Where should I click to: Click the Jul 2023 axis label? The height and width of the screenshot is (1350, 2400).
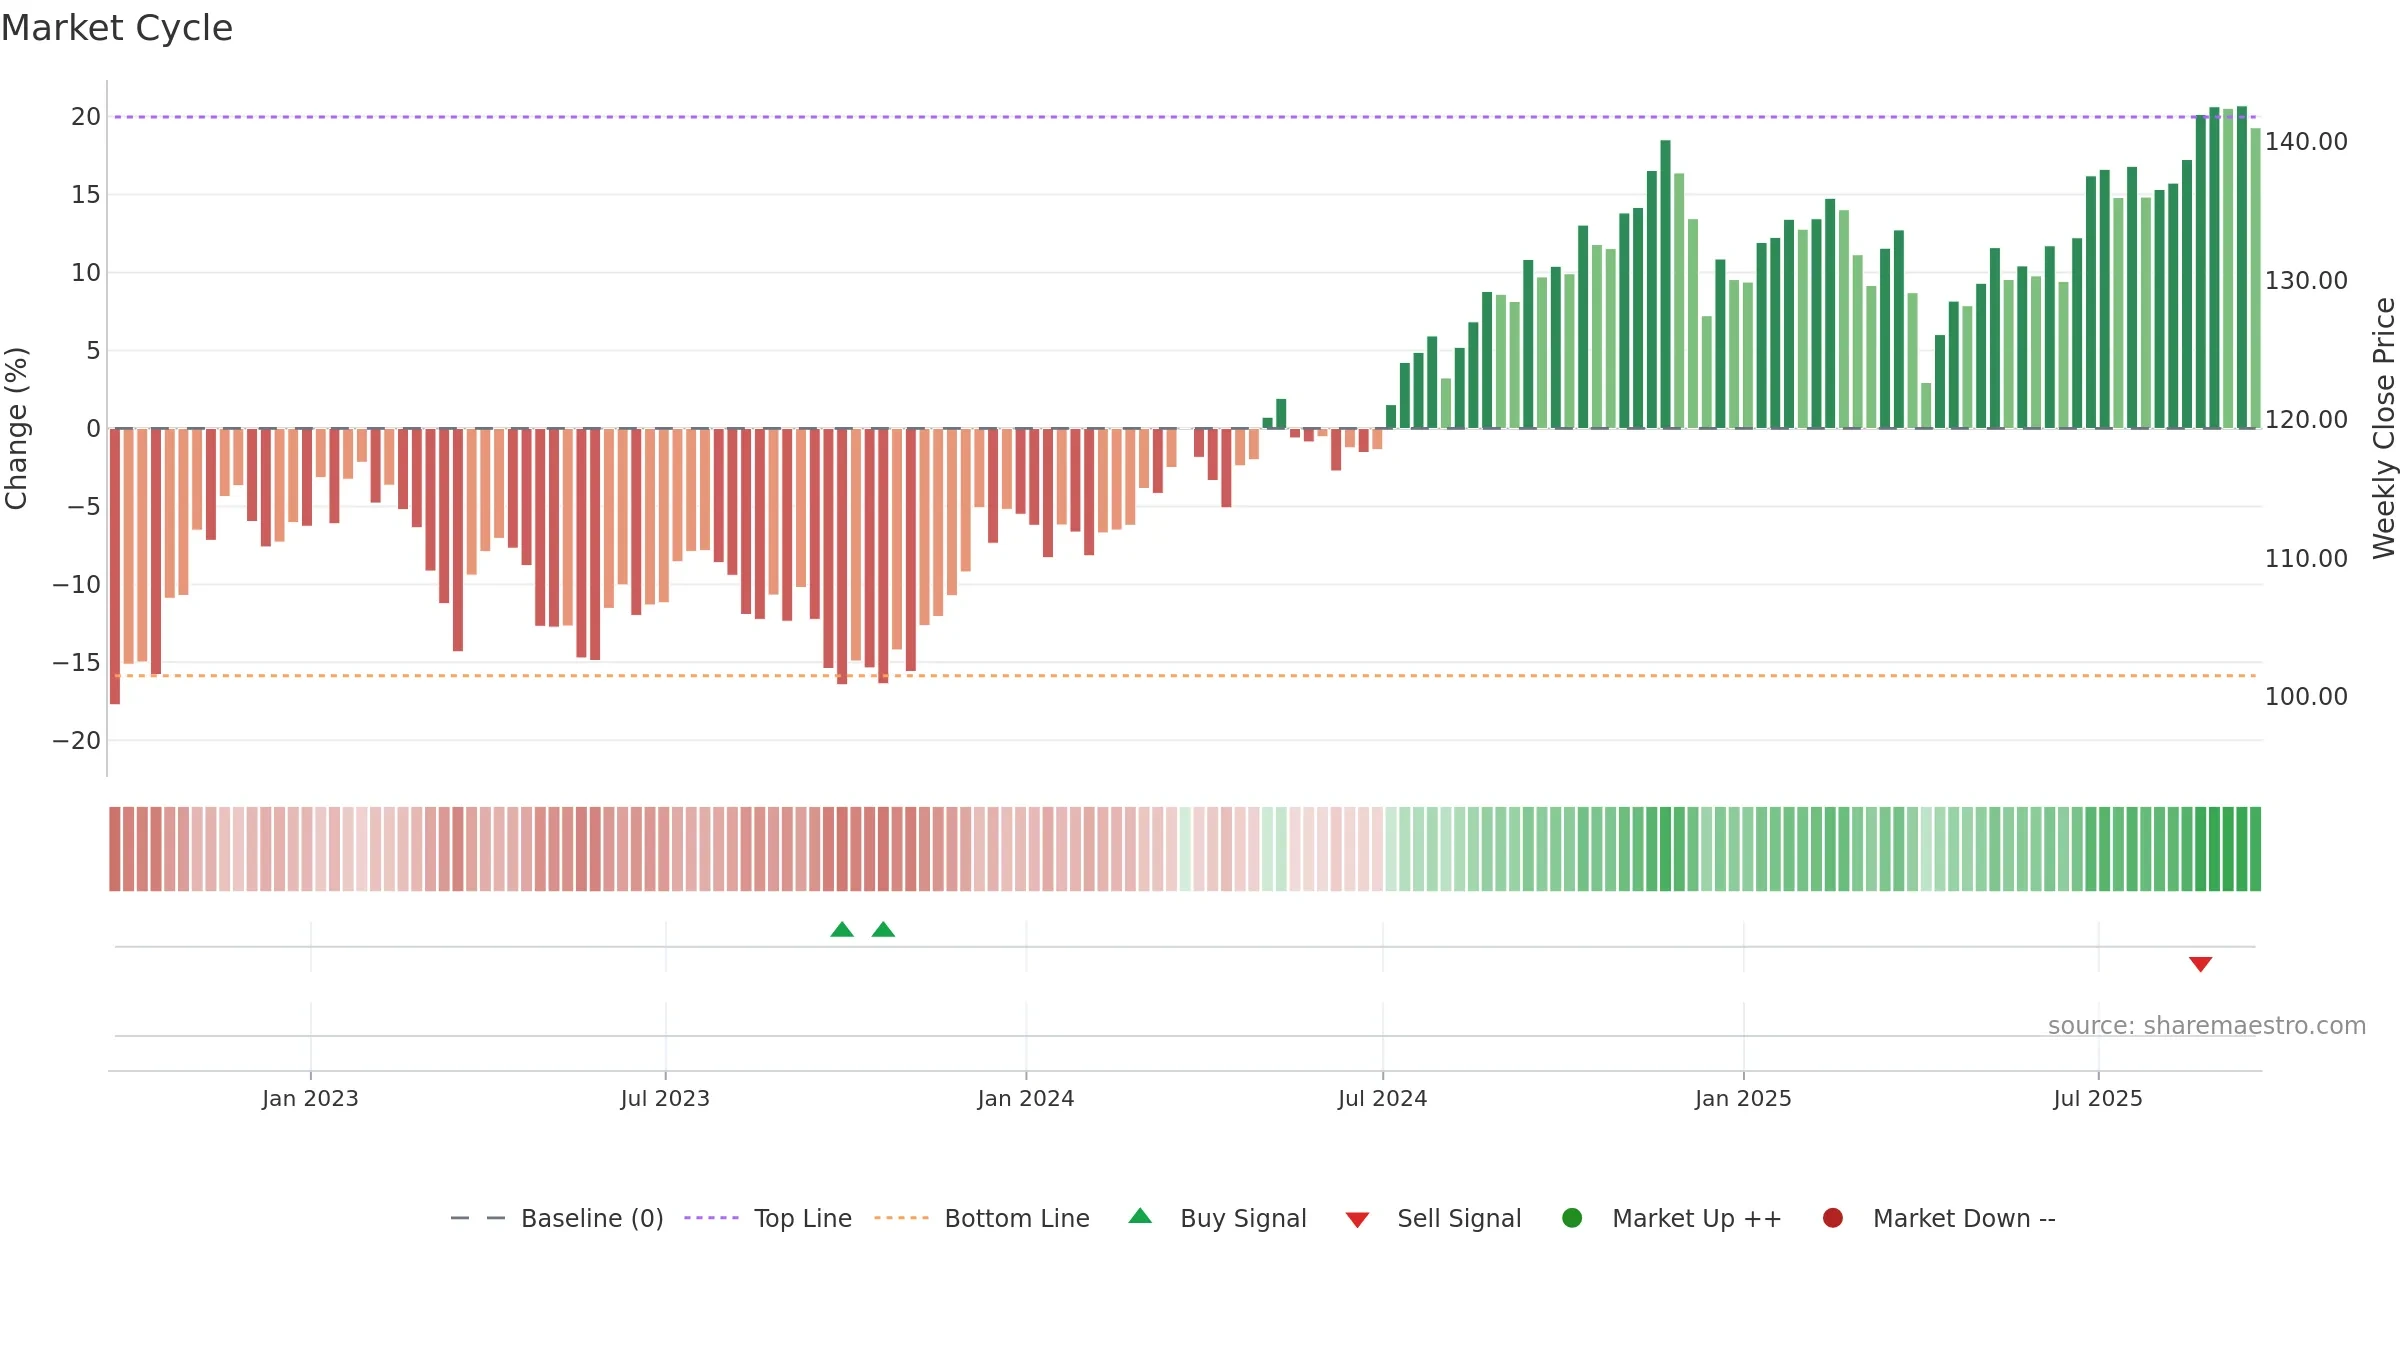(x=665, y=1098)
